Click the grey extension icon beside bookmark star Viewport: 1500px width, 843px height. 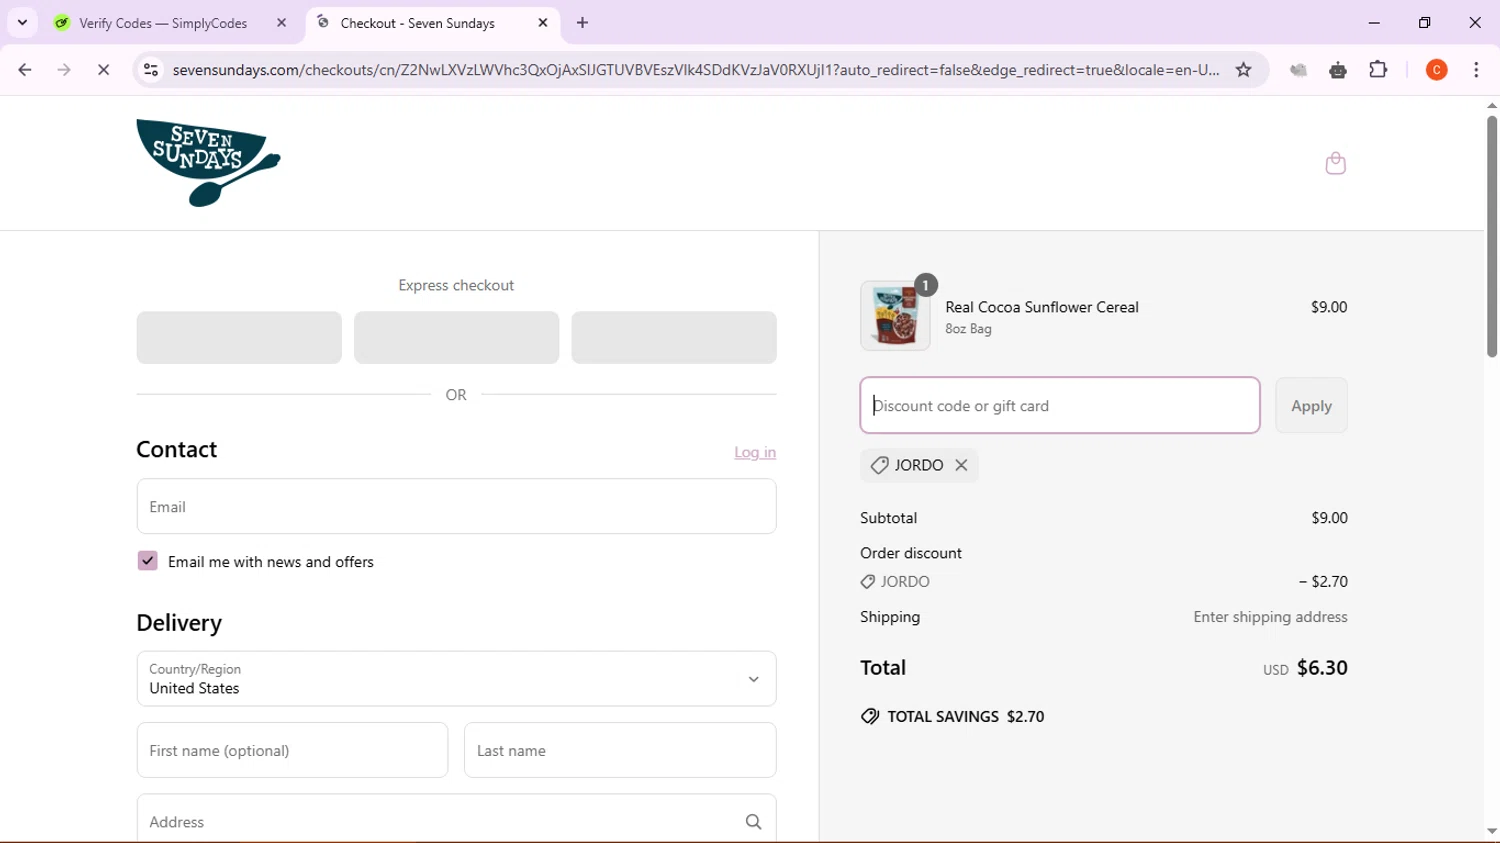coord(1298,70)
